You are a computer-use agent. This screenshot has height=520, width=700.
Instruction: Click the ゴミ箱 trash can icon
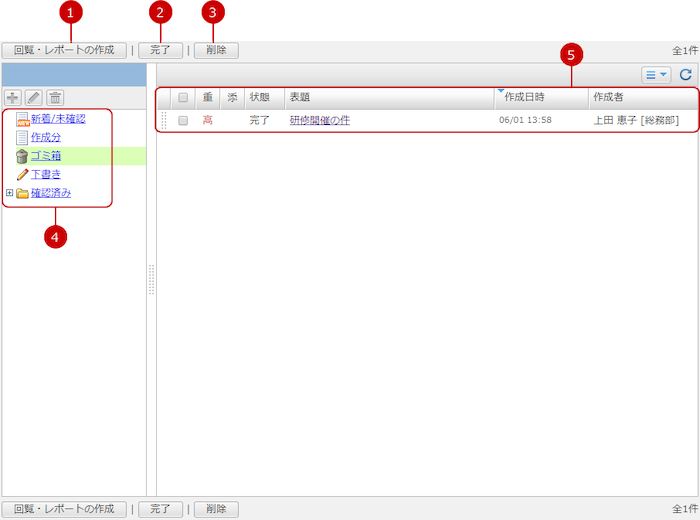click(x=22, y=156)
